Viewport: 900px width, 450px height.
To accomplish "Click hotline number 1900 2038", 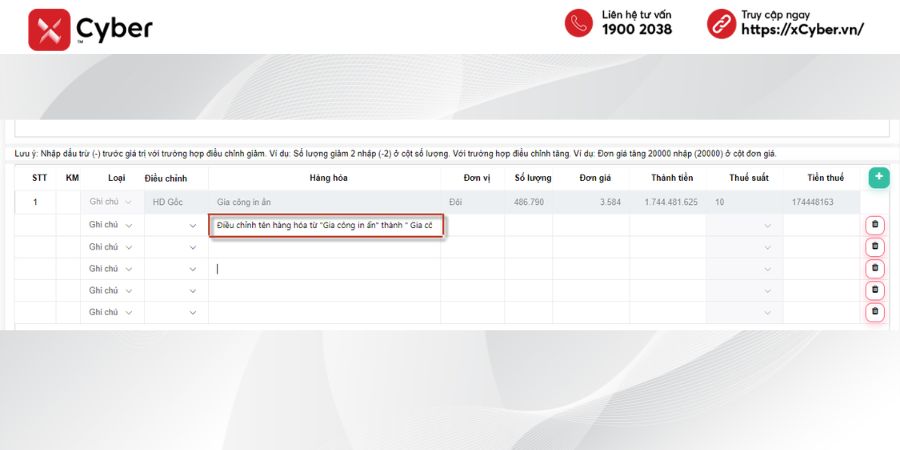I will point(637,30).
